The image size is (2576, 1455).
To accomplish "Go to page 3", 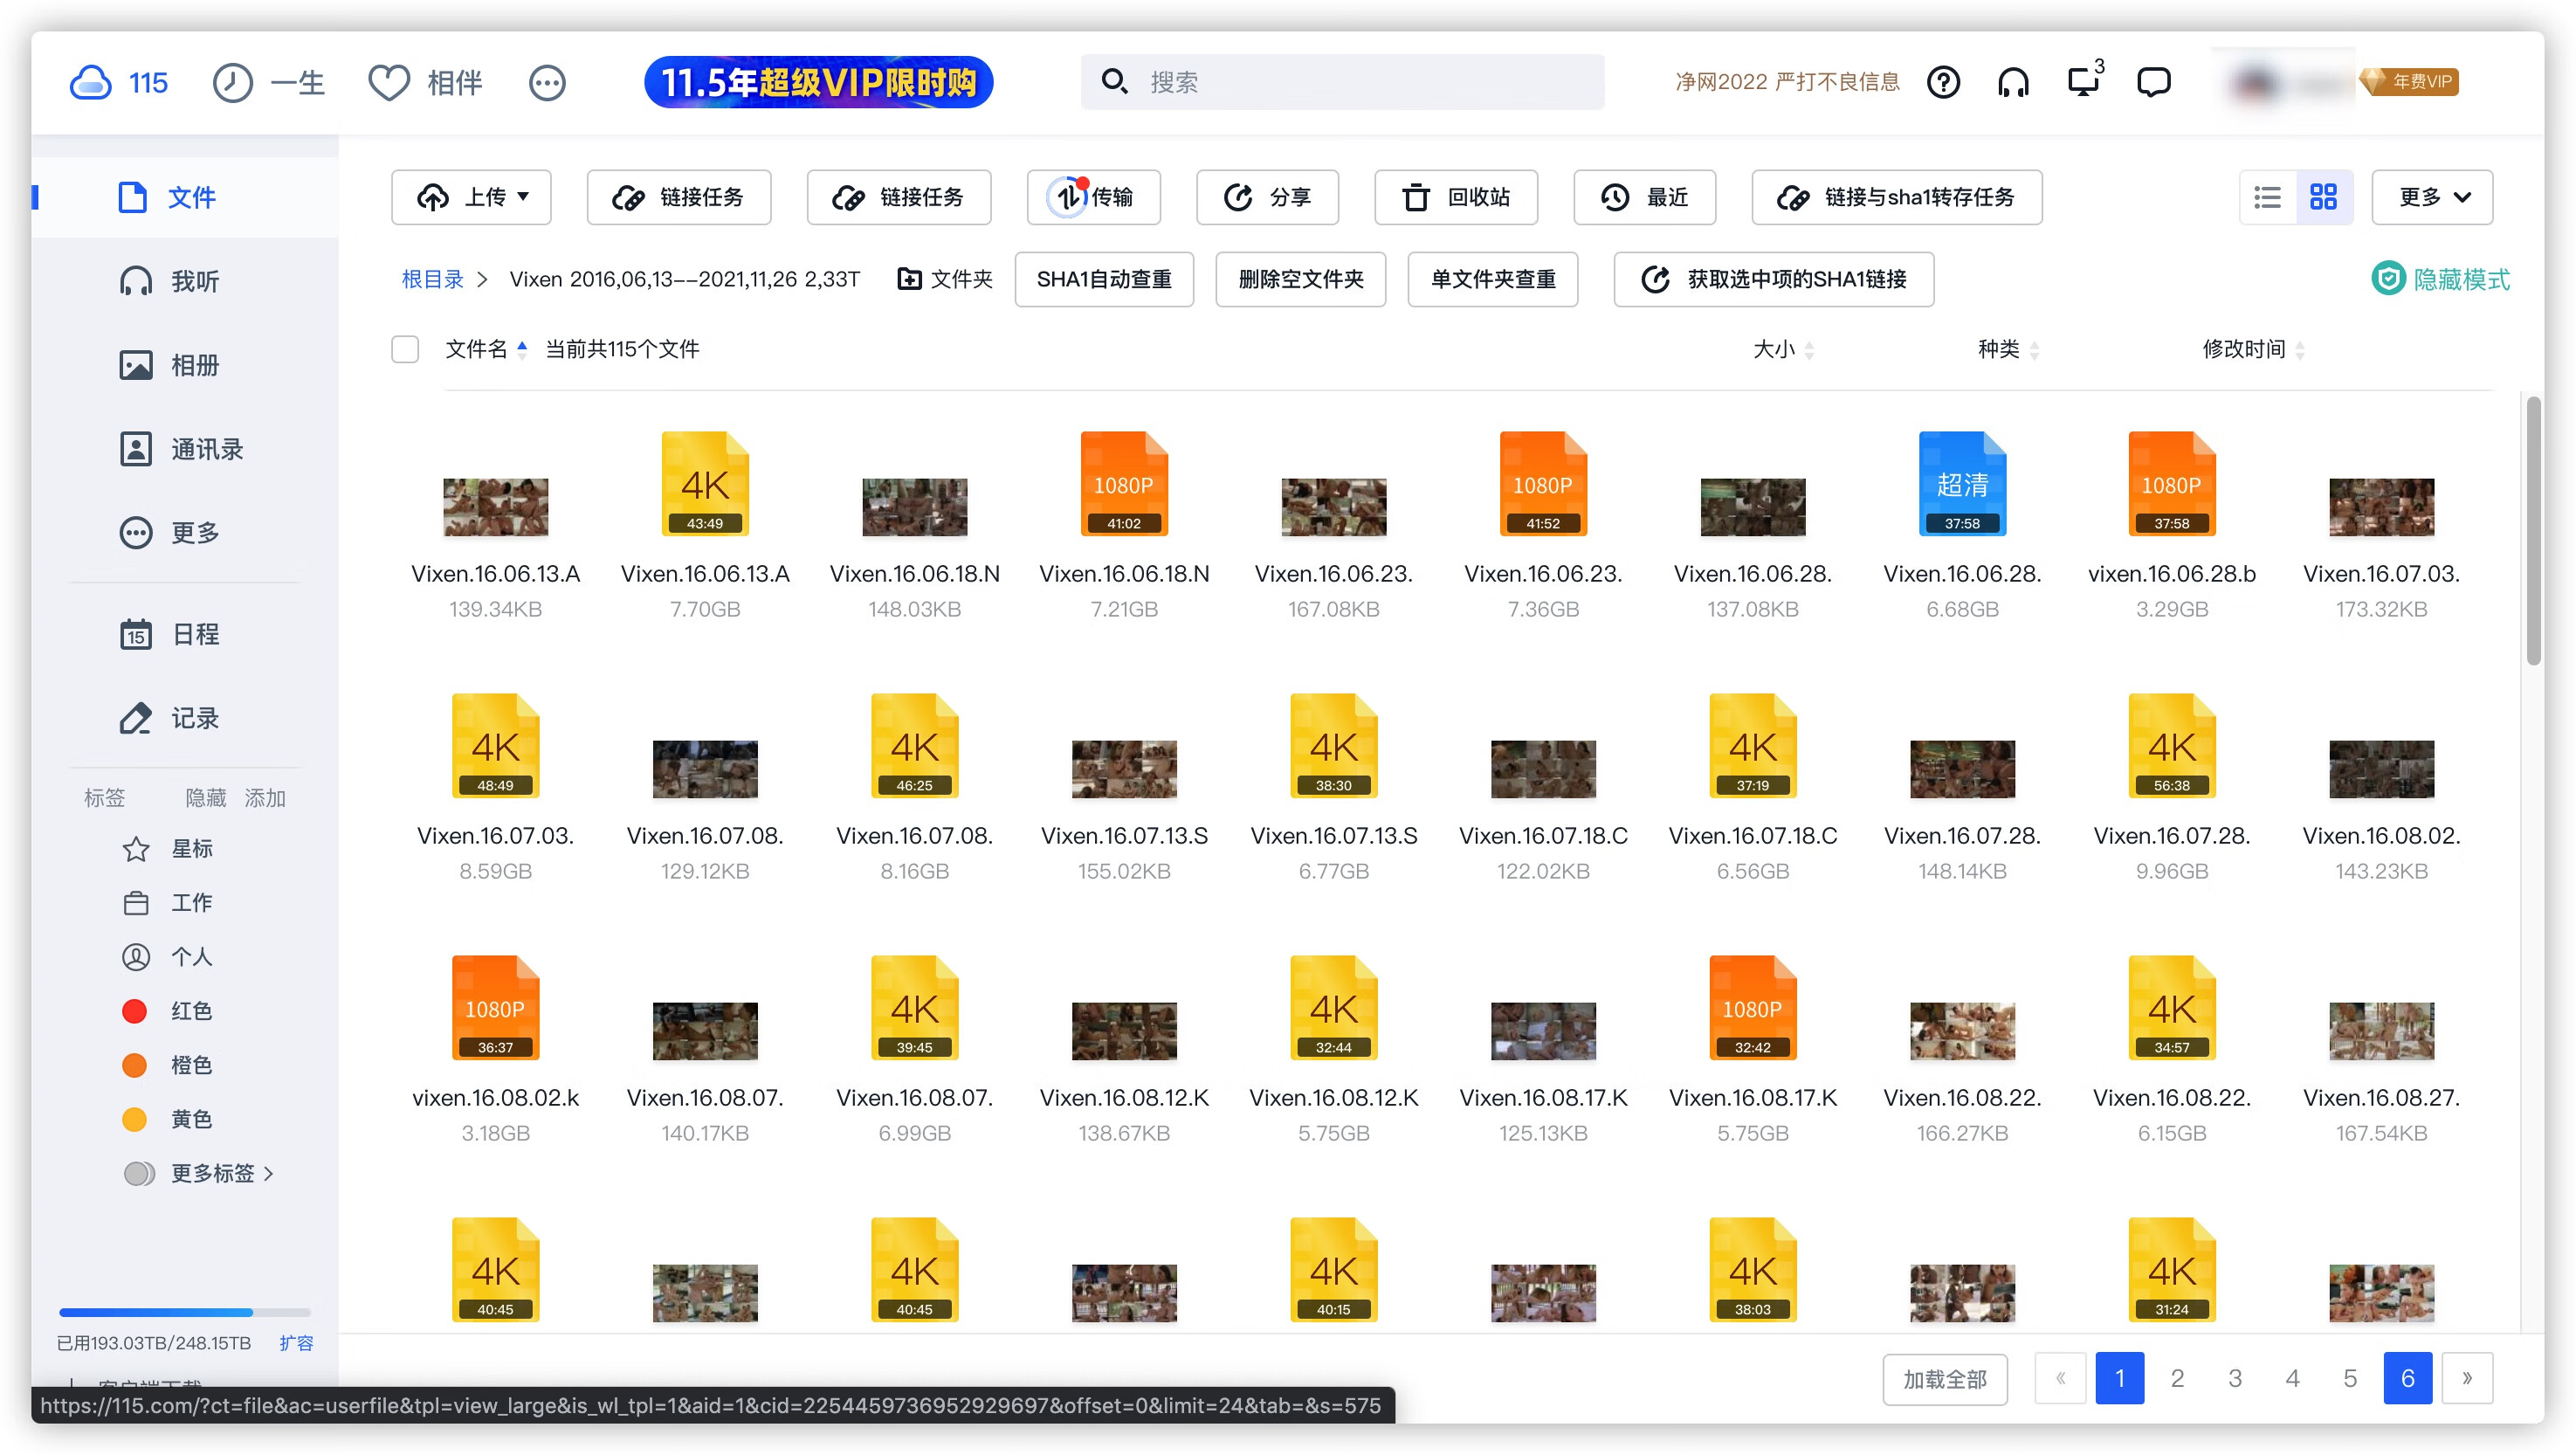I will [x=2235, y=1378].
